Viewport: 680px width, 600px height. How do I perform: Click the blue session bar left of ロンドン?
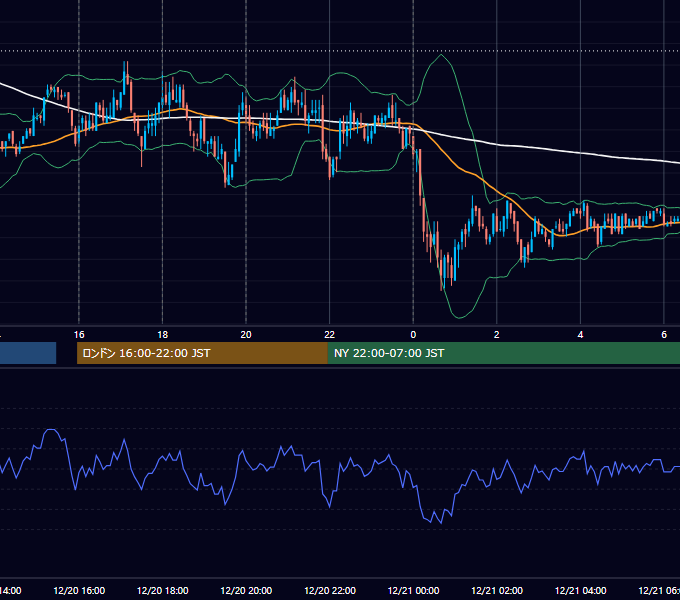[28, 353]
